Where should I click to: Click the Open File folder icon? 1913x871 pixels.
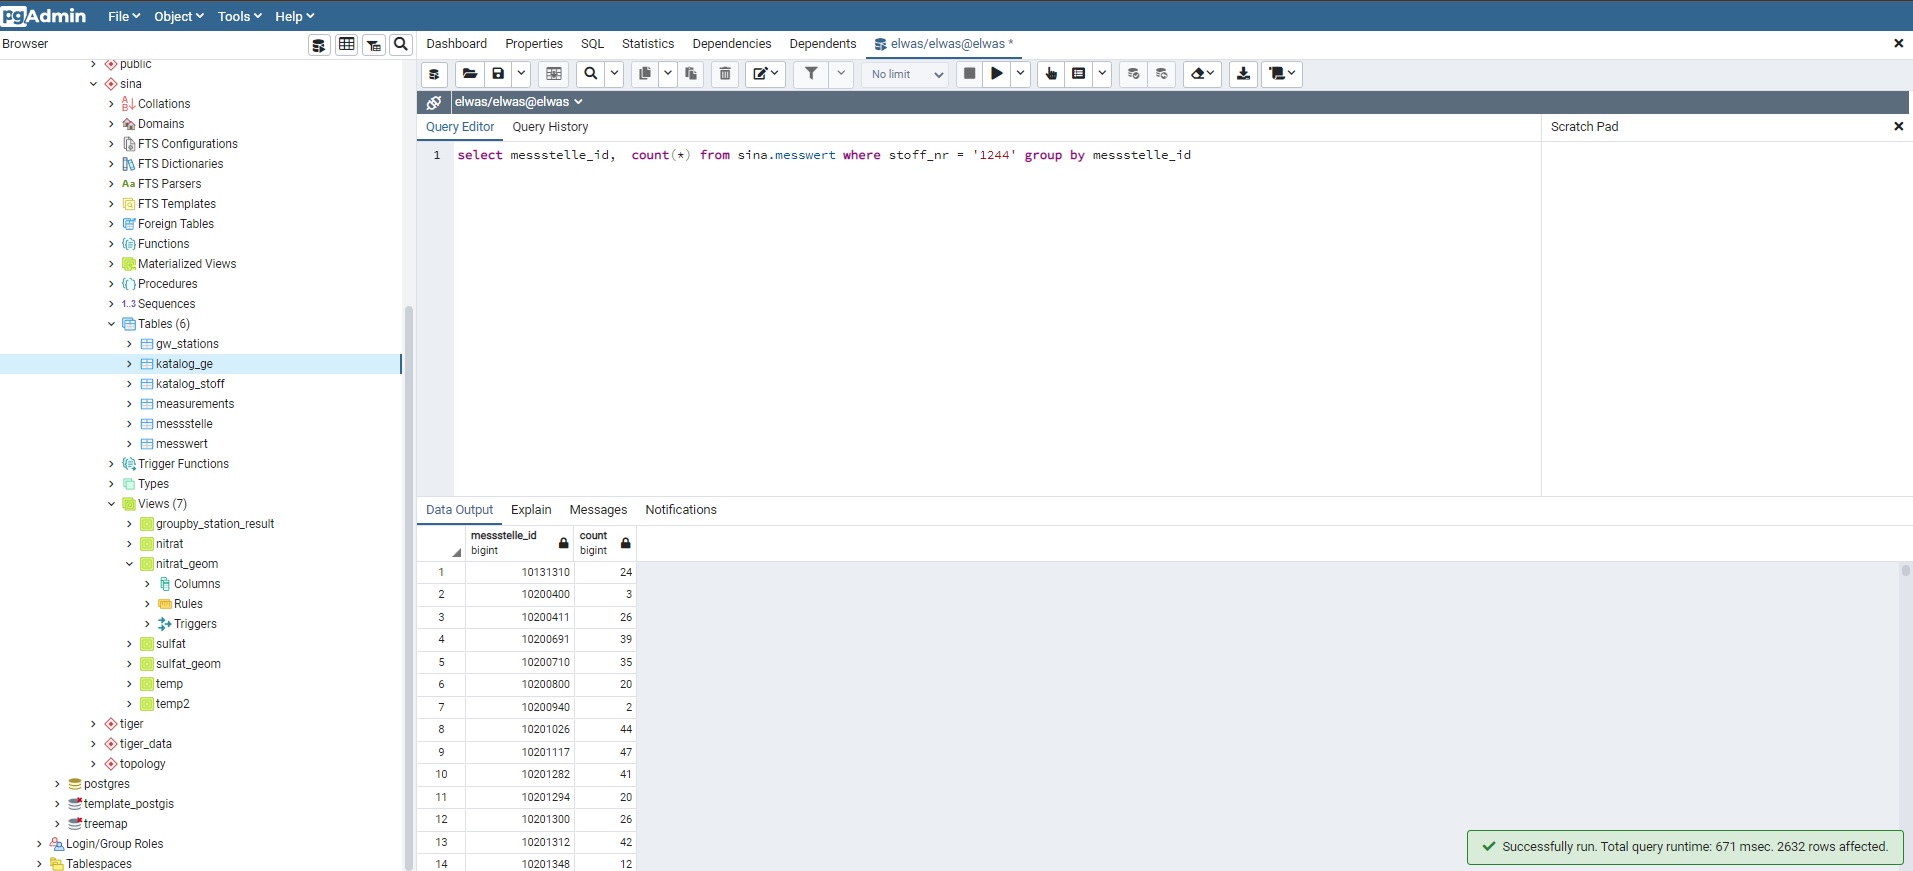(x=469, y=74)
